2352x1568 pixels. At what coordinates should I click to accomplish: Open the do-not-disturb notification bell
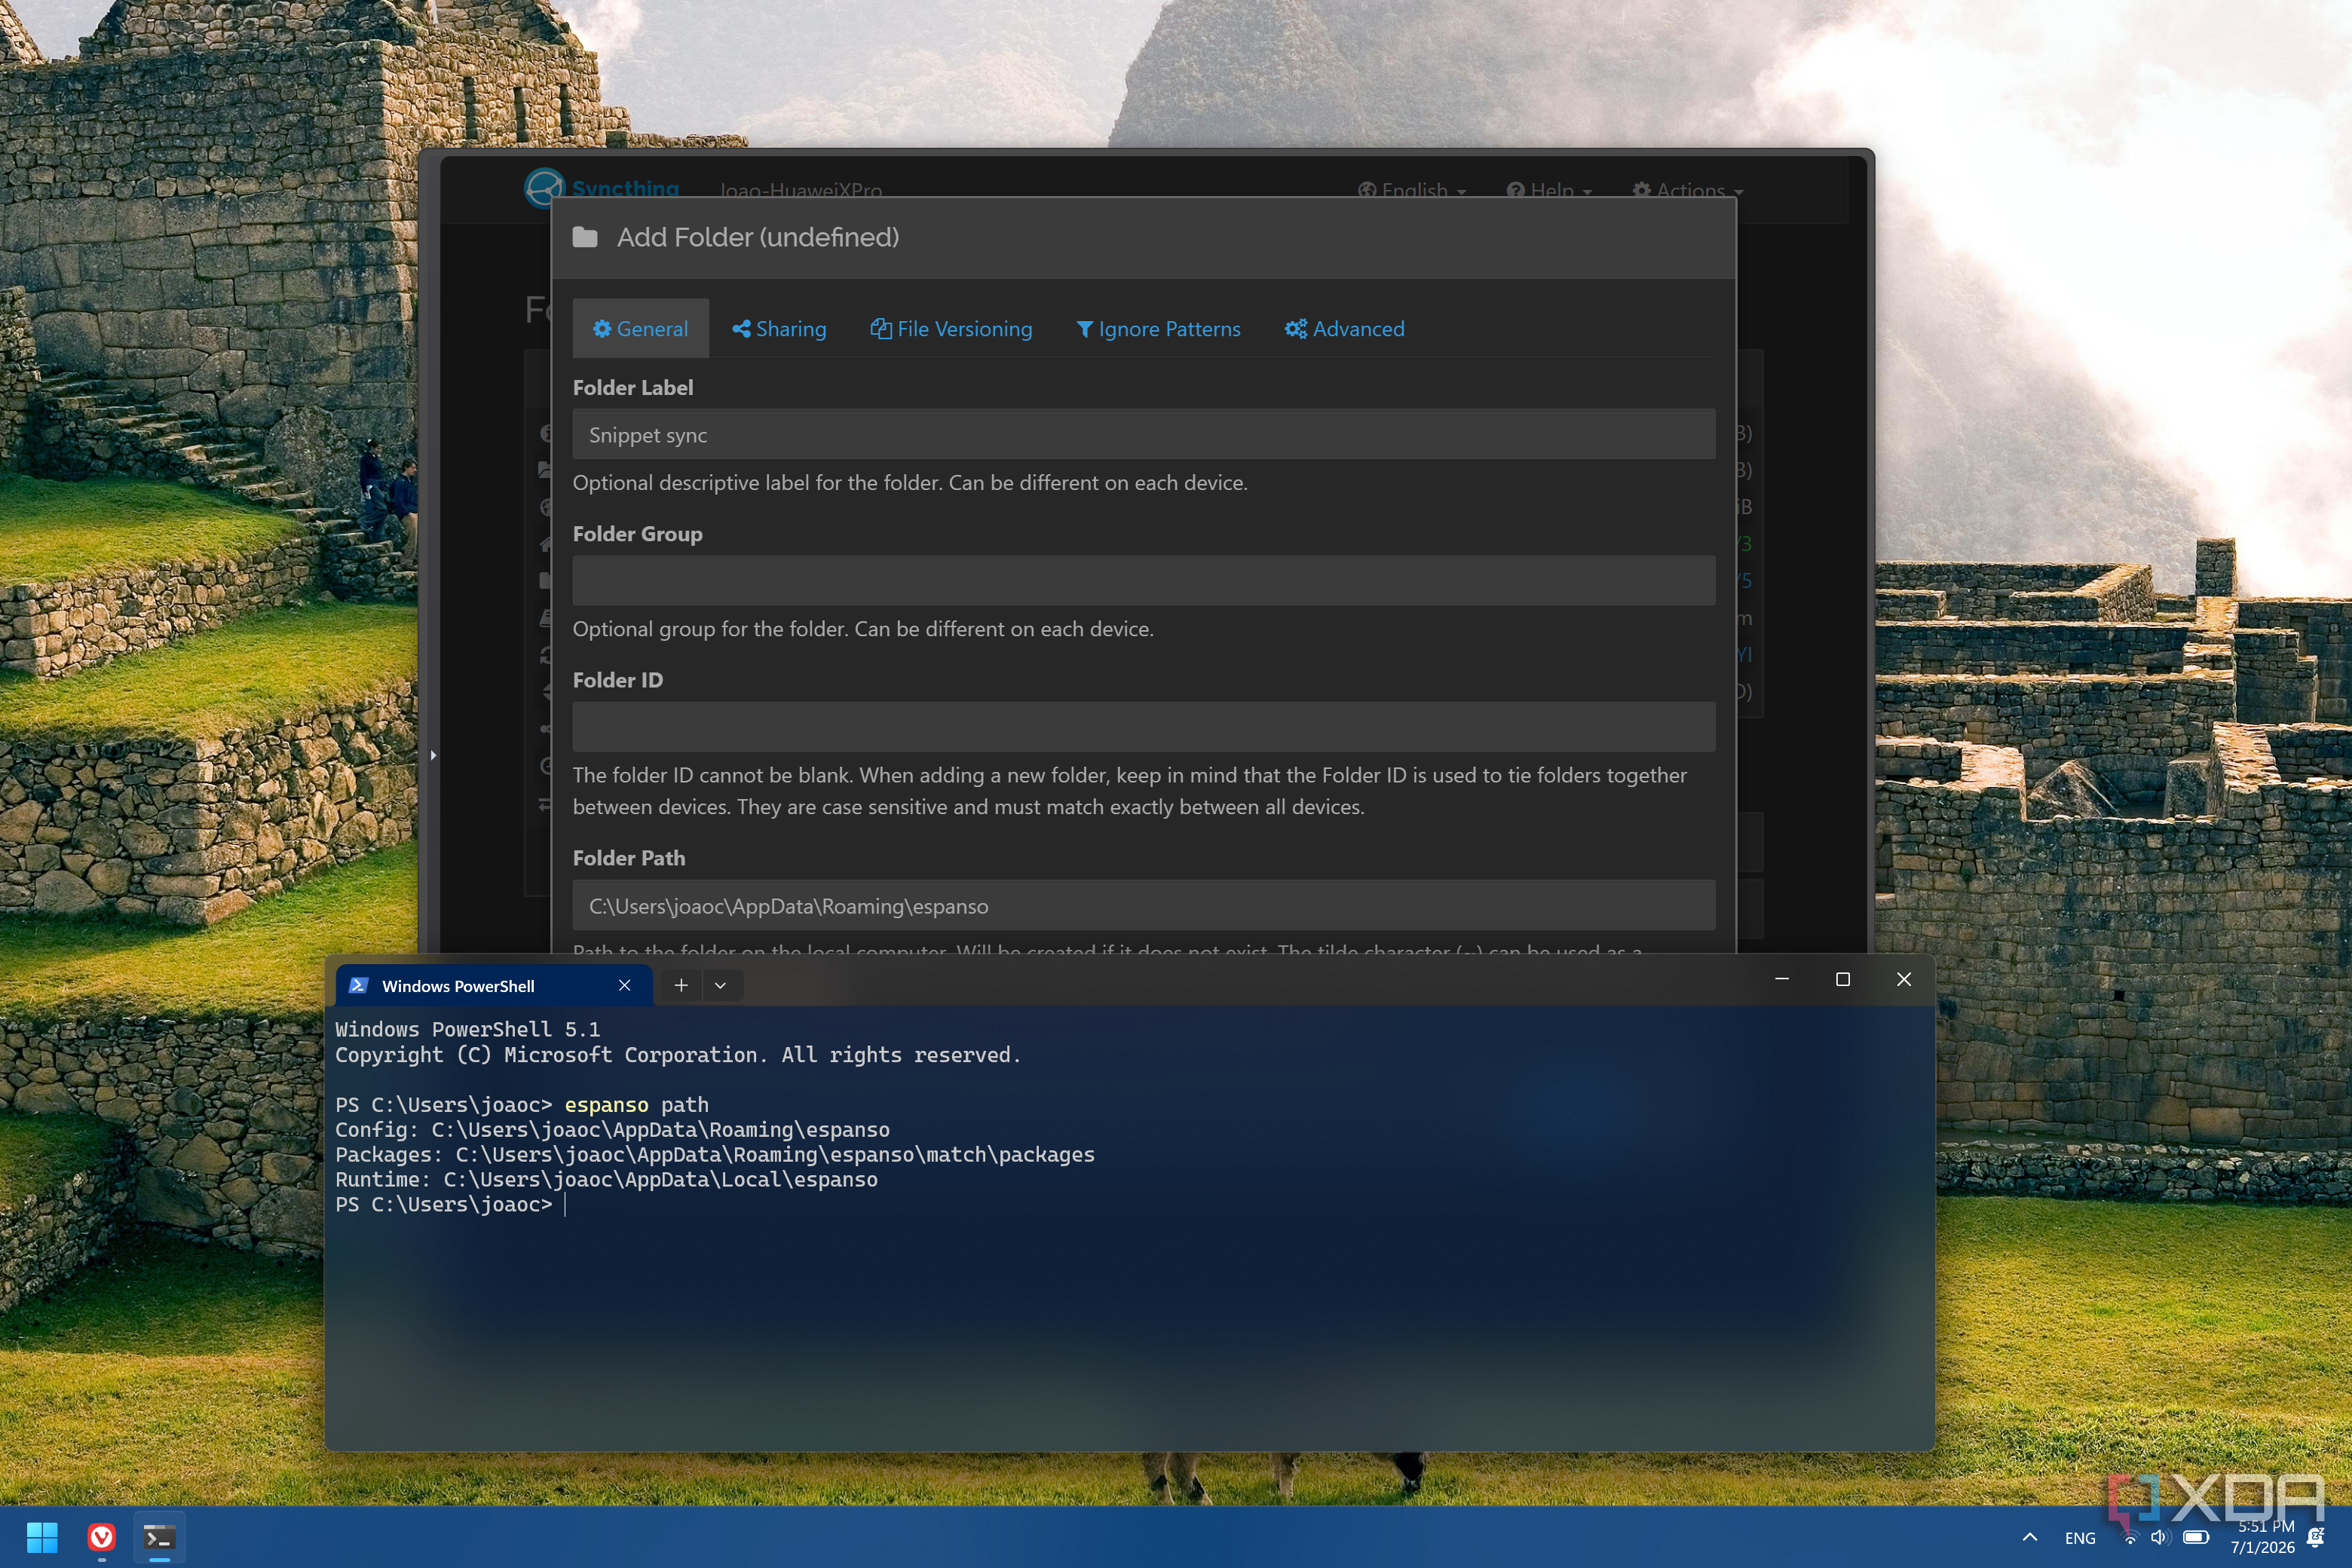[2315, 1537]
